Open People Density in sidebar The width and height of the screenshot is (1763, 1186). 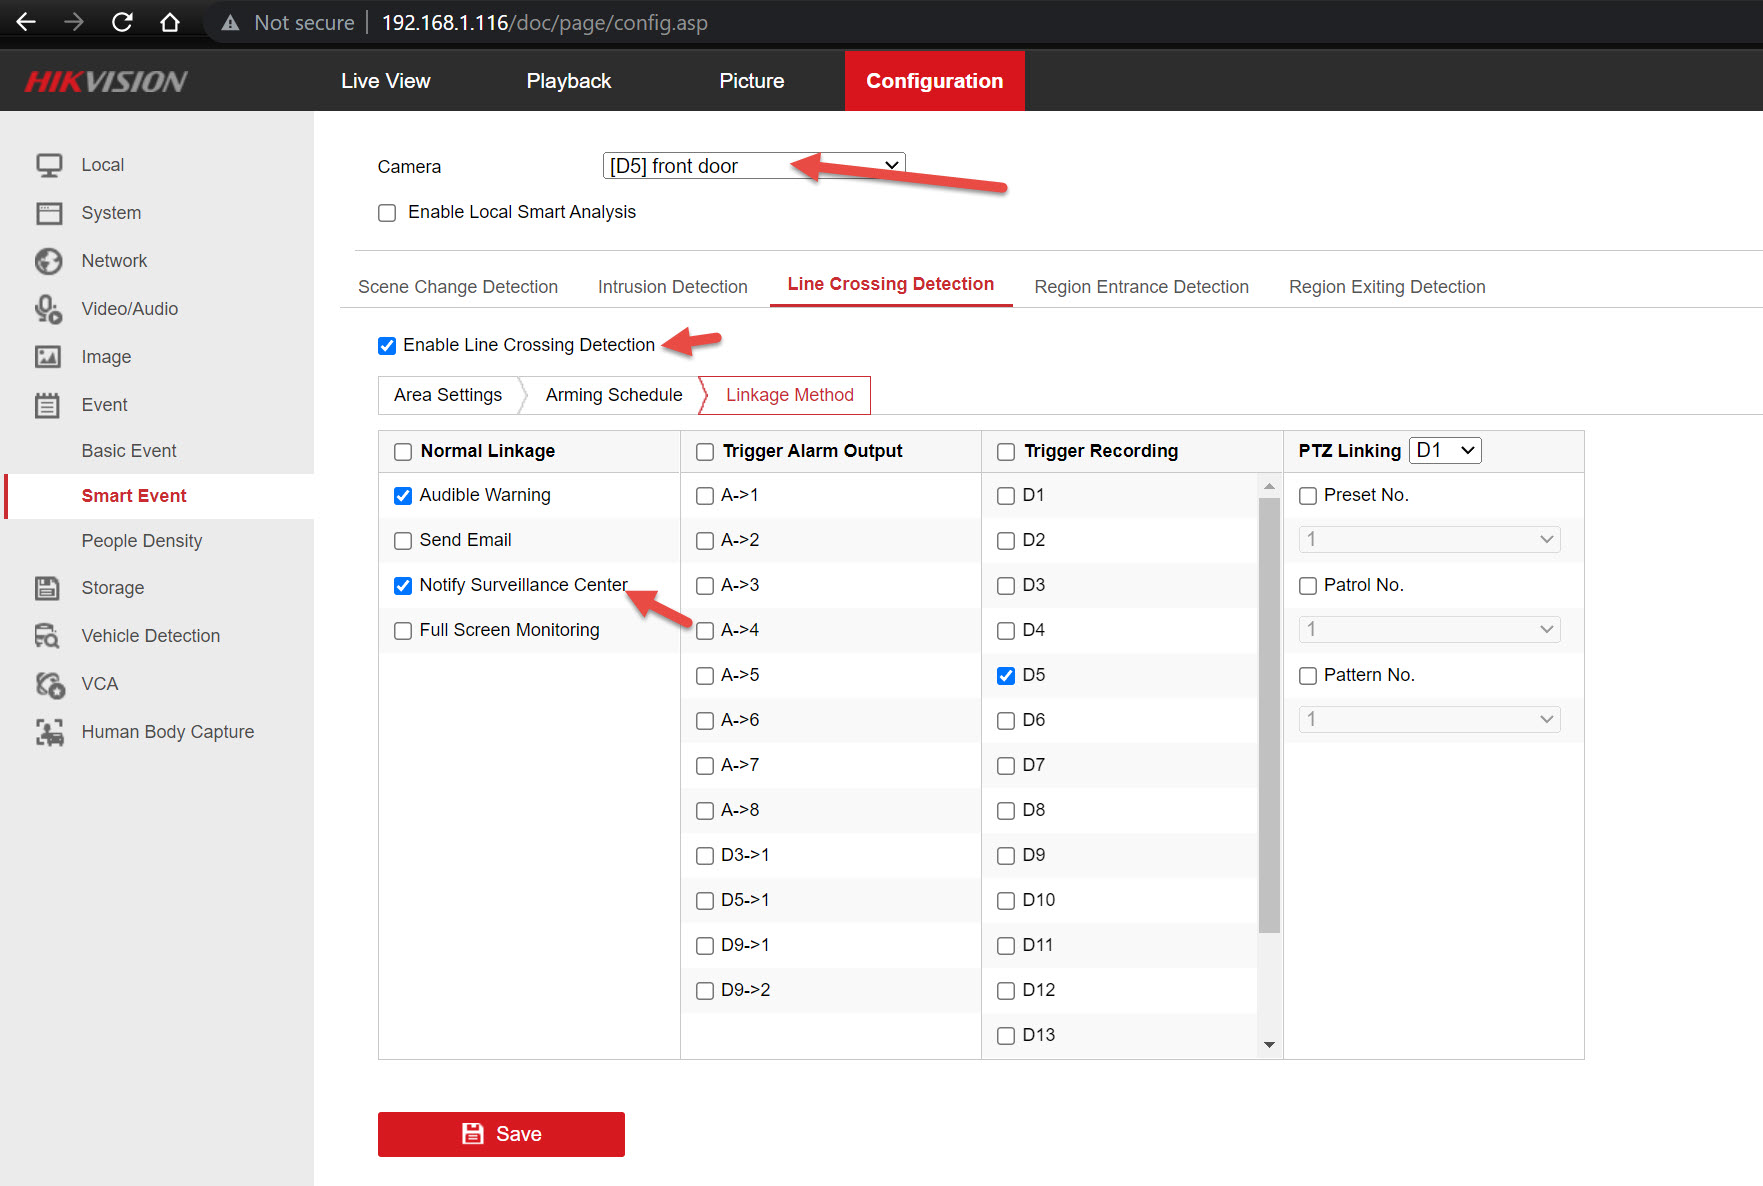point(142,541)
